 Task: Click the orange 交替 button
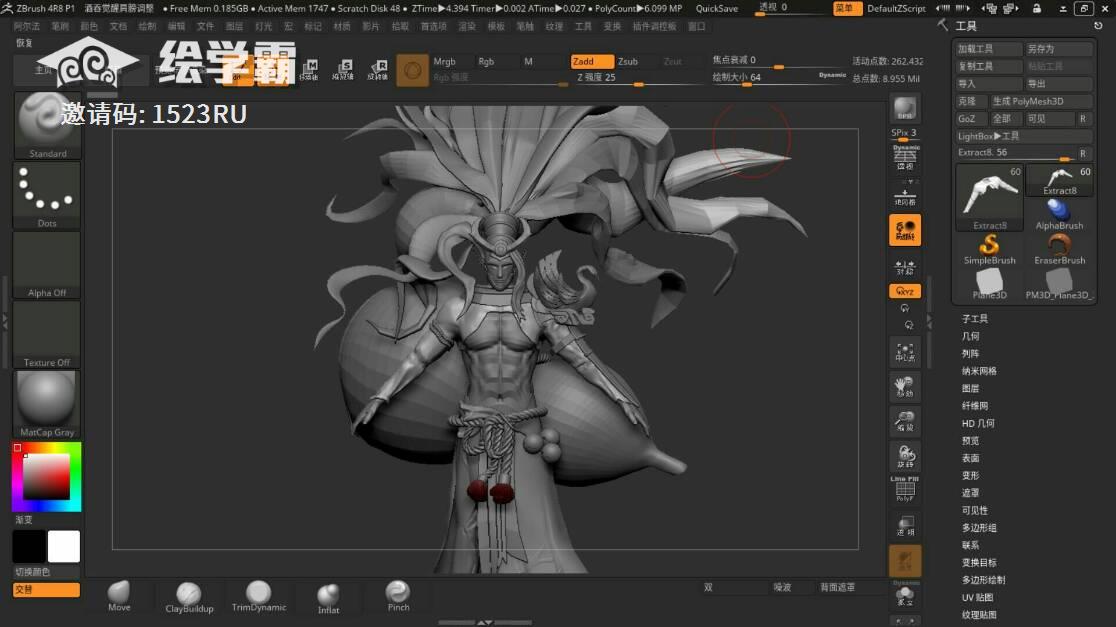coord(46,590)
